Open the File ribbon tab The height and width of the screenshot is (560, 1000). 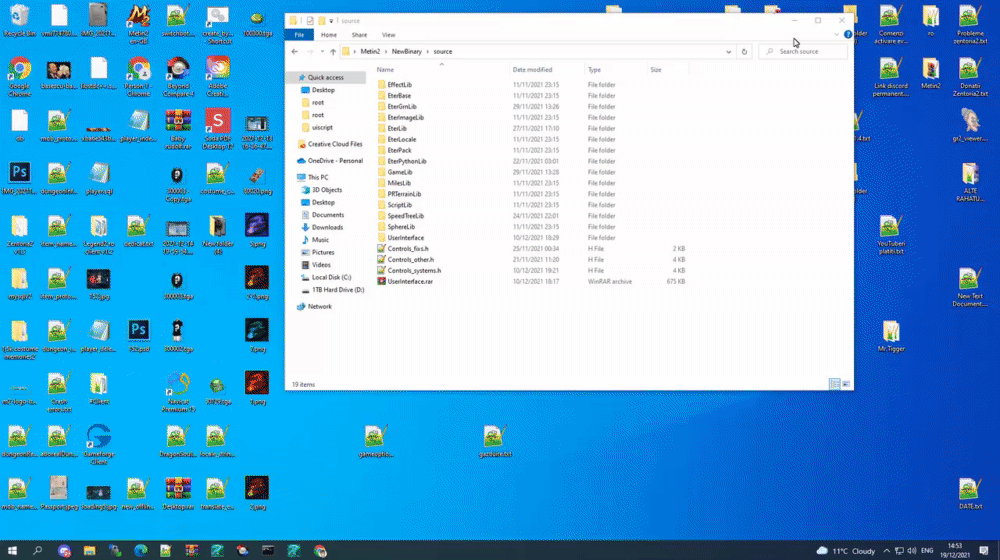point(299,35)
